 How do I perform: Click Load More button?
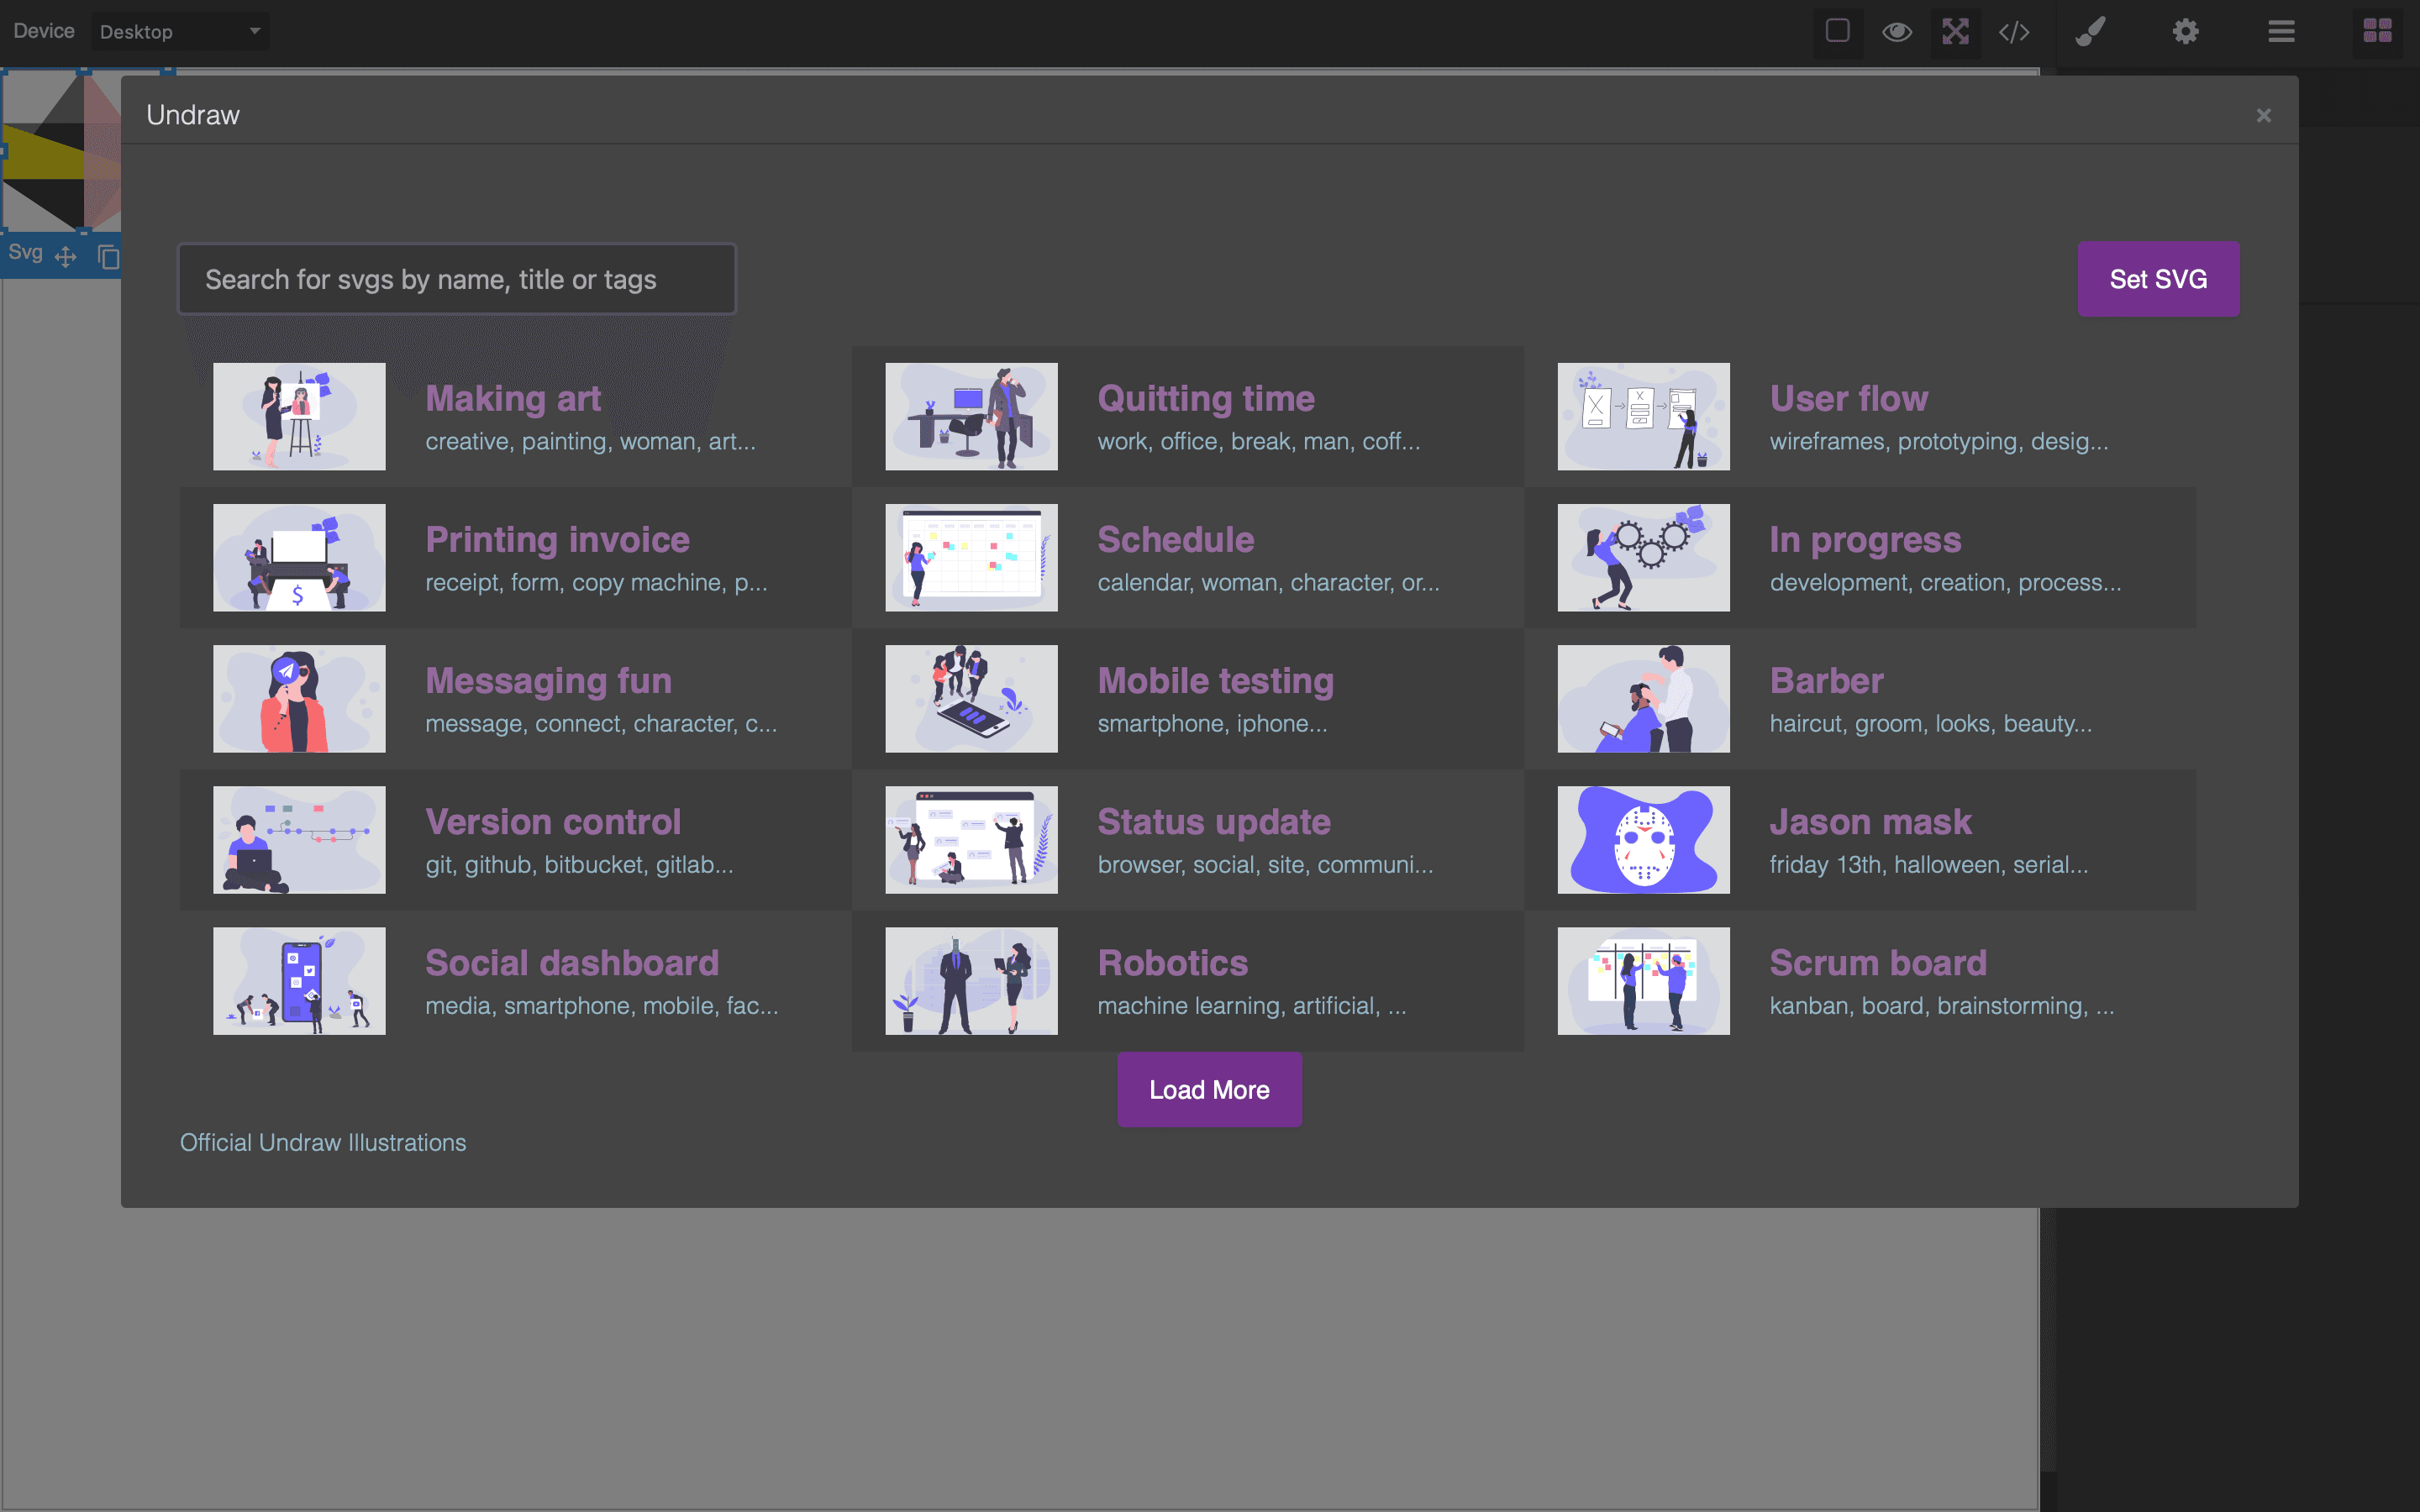point(1209,1089)
